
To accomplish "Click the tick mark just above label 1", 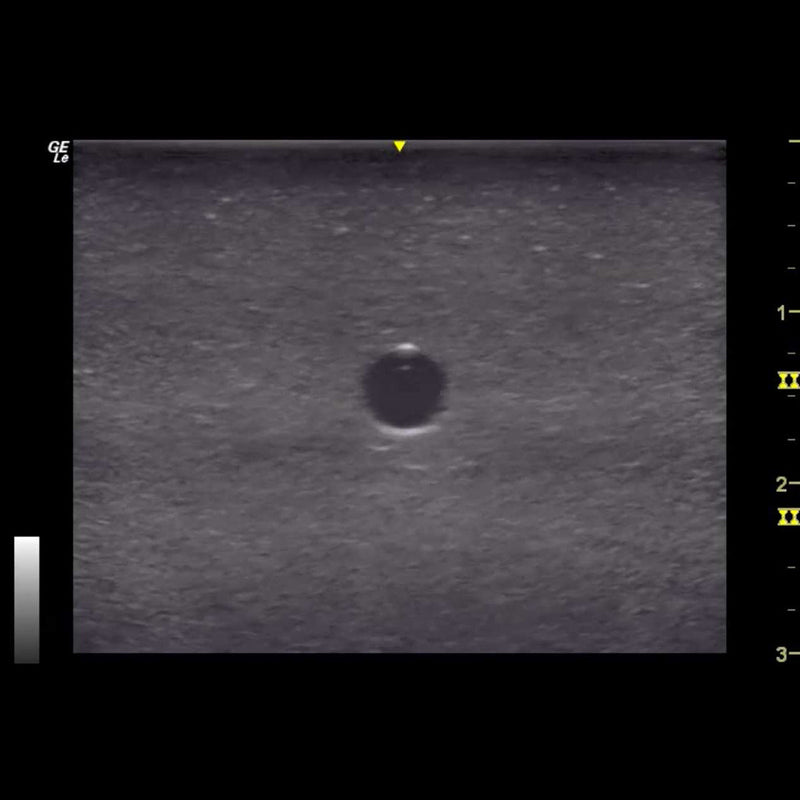I will click(794, 270).
